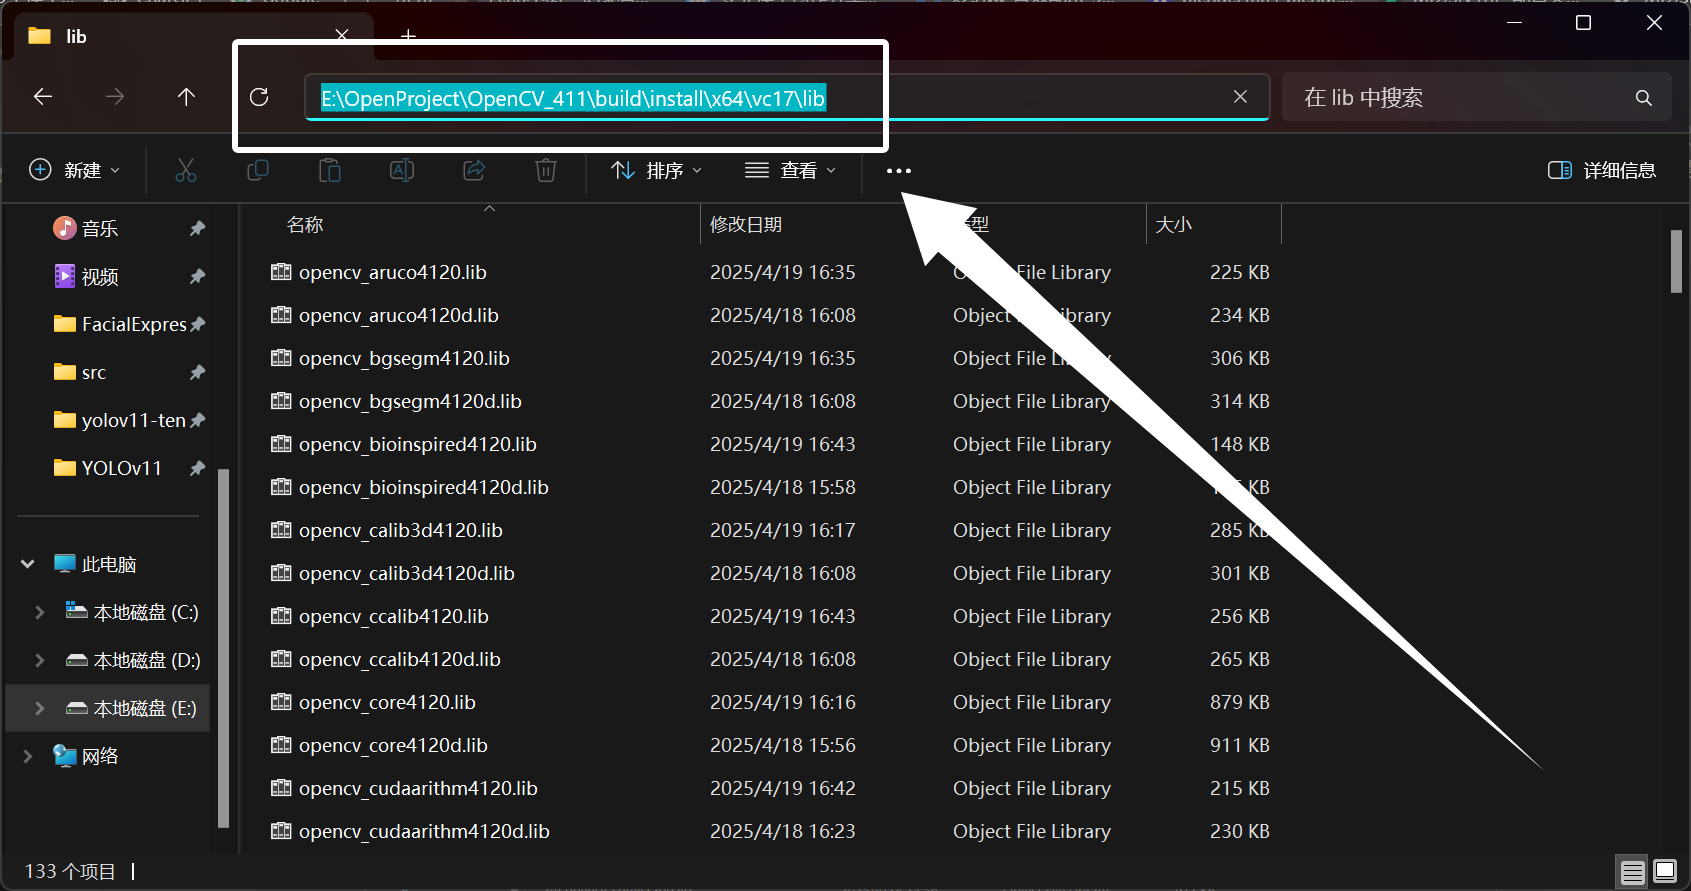The width and height of the screenshot is (1691, 891).
Task: Click the address bar path field
Action: (787, 97)
